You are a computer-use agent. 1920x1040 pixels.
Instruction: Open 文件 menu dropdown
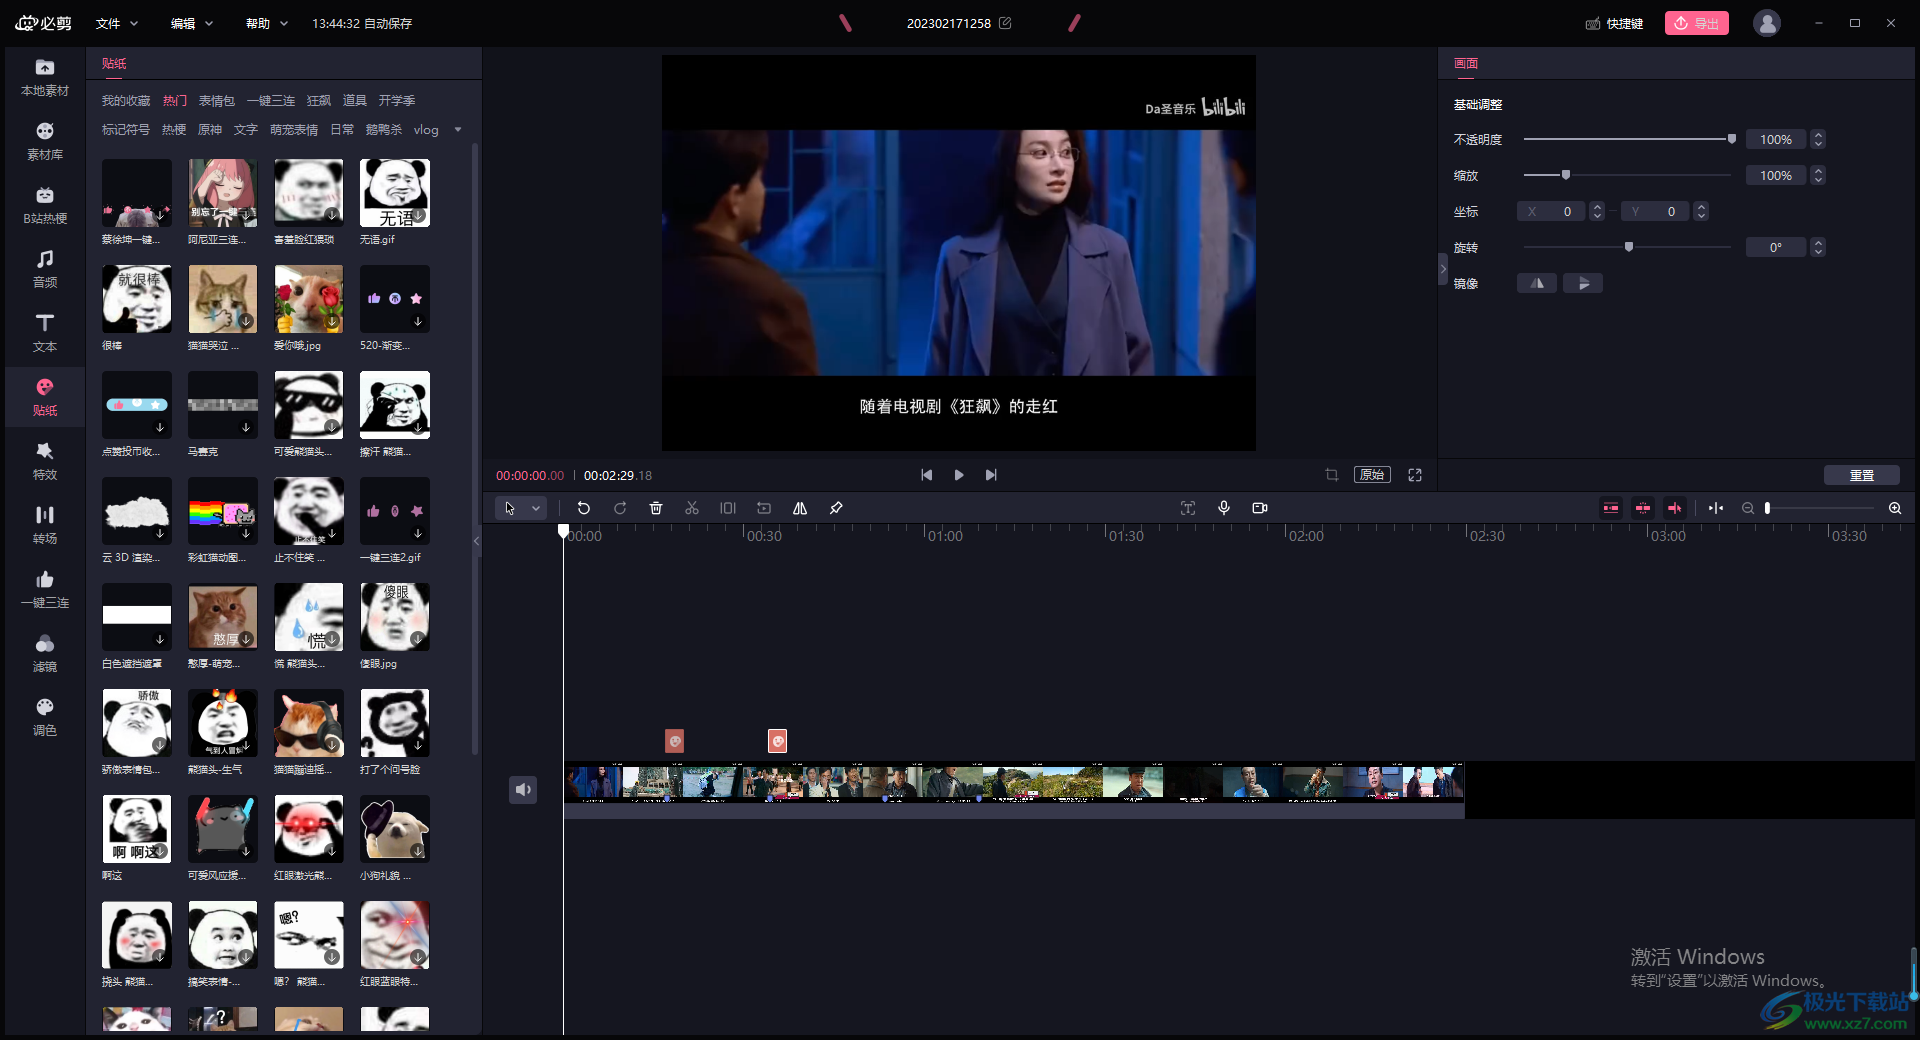click(x=117, y=23)
